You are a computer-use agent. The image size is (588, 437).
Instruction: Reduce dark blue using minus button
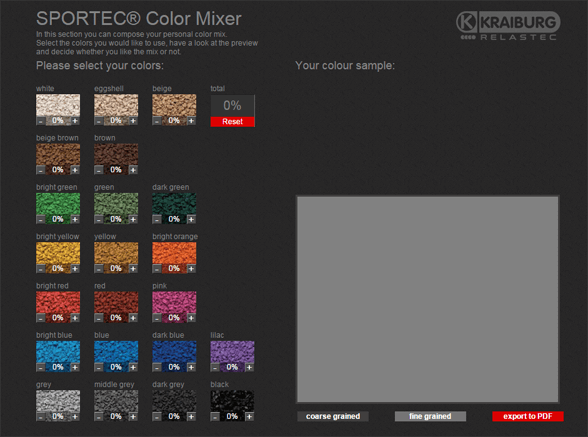click(x=157, y=367)
